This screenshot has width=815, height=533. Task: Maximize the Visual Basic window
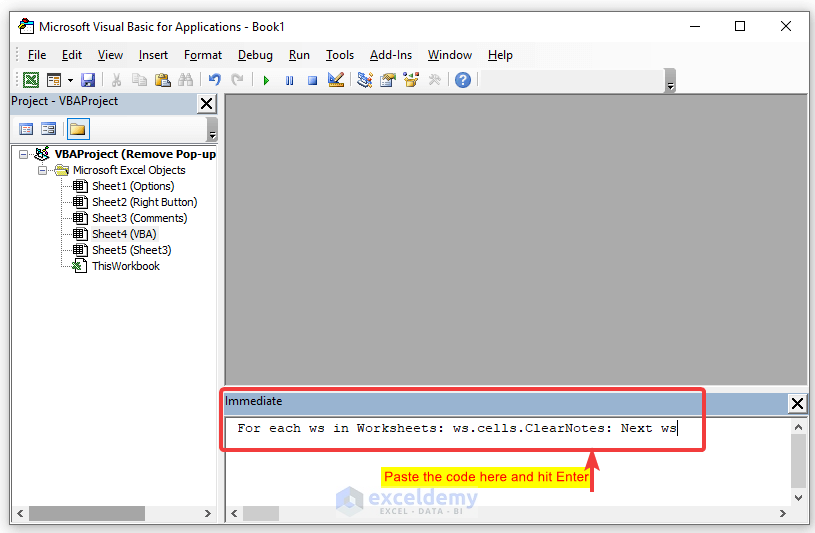pos(740,26)
